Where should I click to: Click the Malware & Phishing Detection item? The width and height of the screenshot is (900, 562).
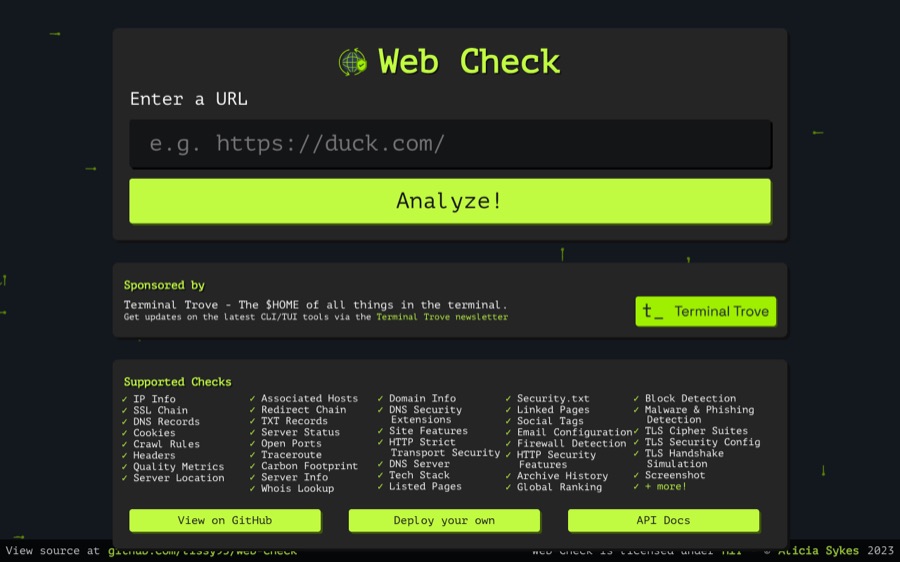coord(700,414)
